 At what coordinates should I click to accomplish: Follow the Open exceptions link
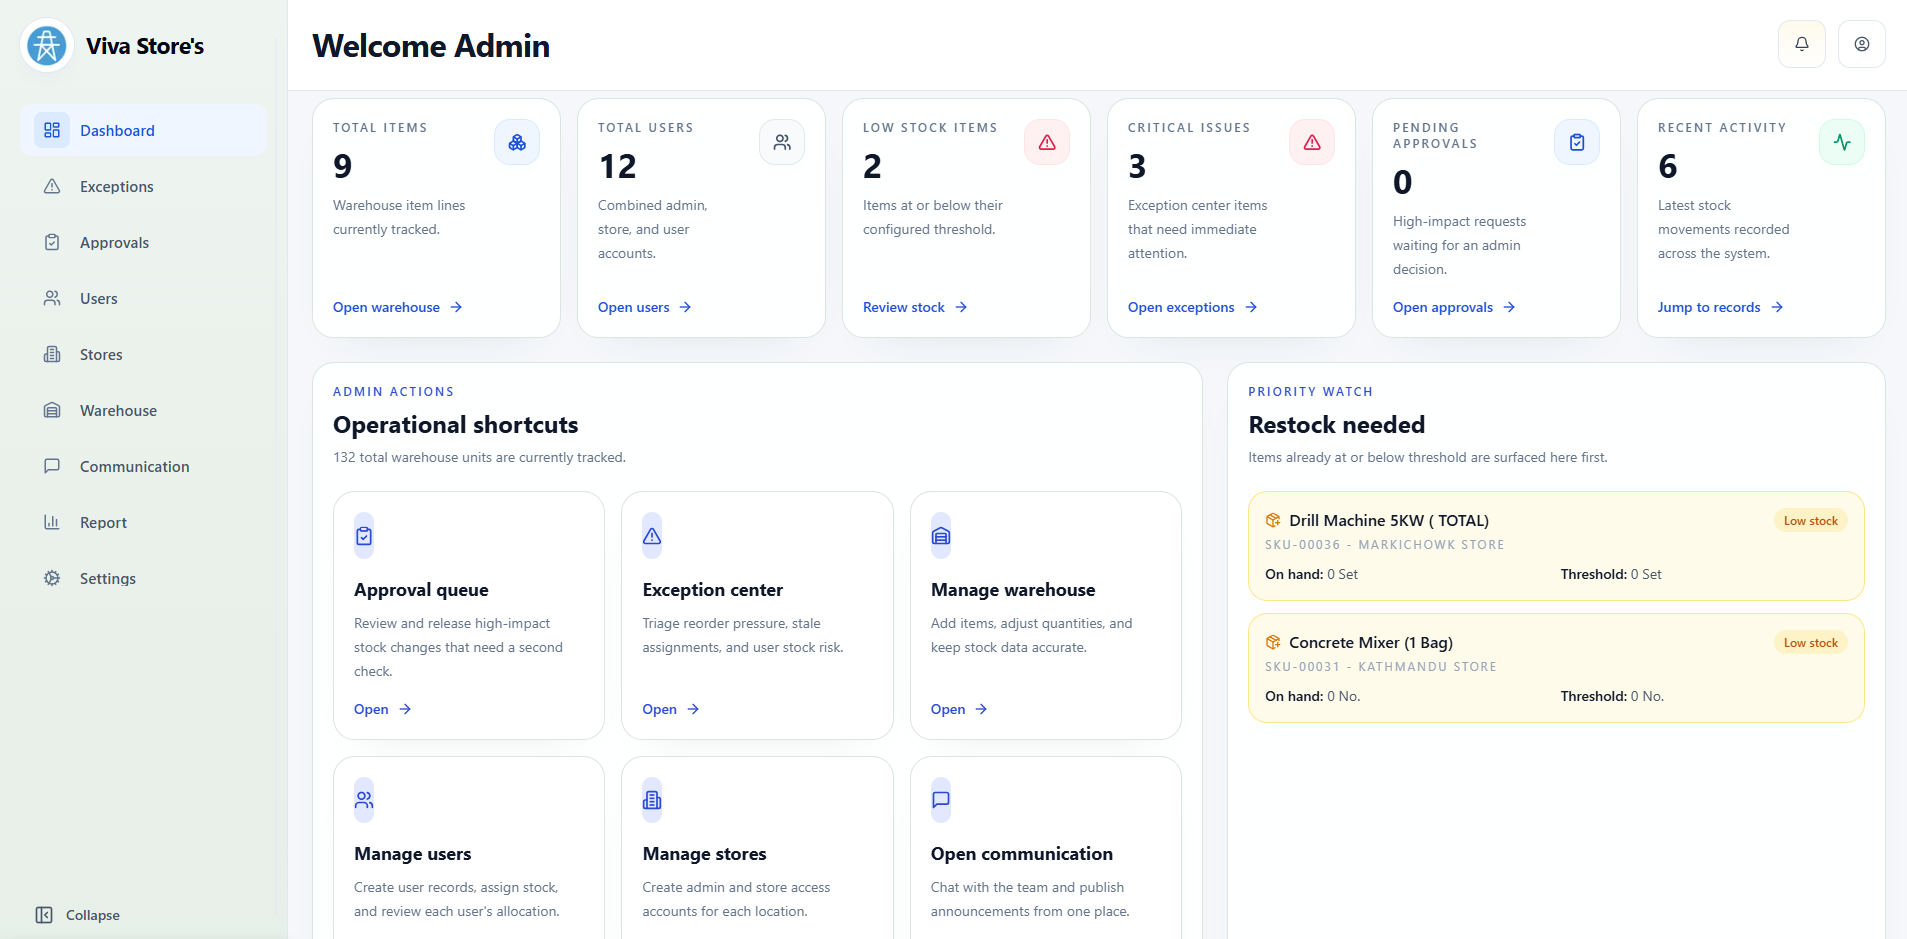(x=1192, y=307)
